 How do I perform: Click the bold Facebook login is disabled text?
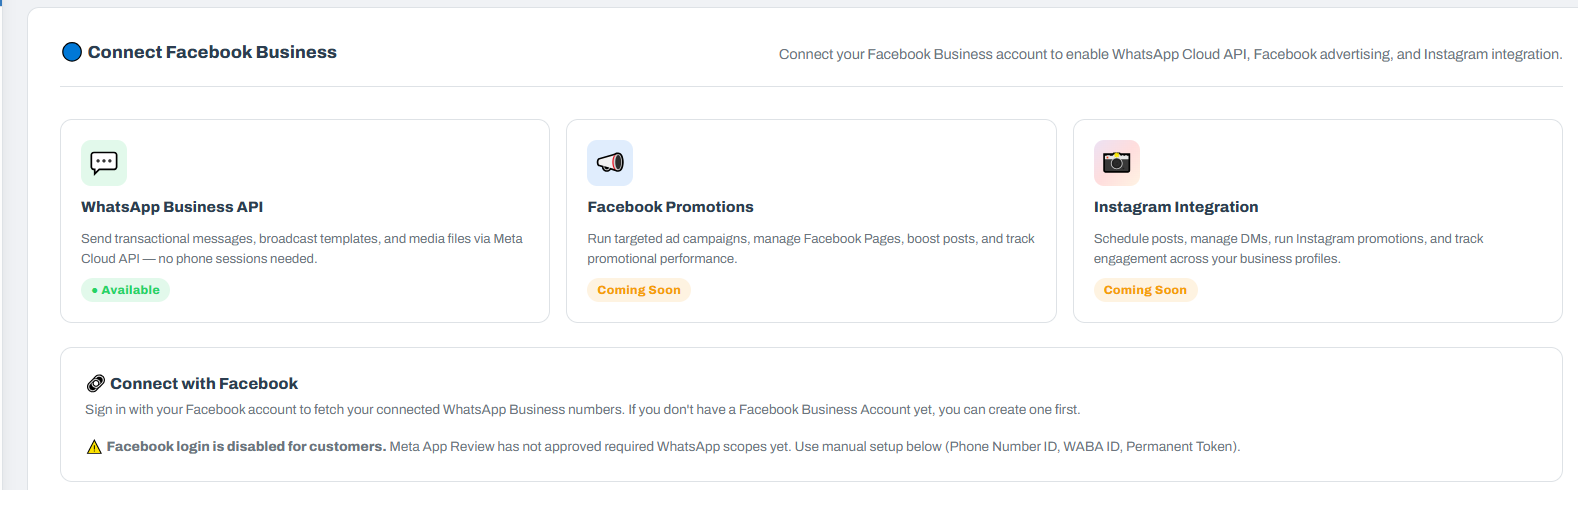tap(246, 447)
